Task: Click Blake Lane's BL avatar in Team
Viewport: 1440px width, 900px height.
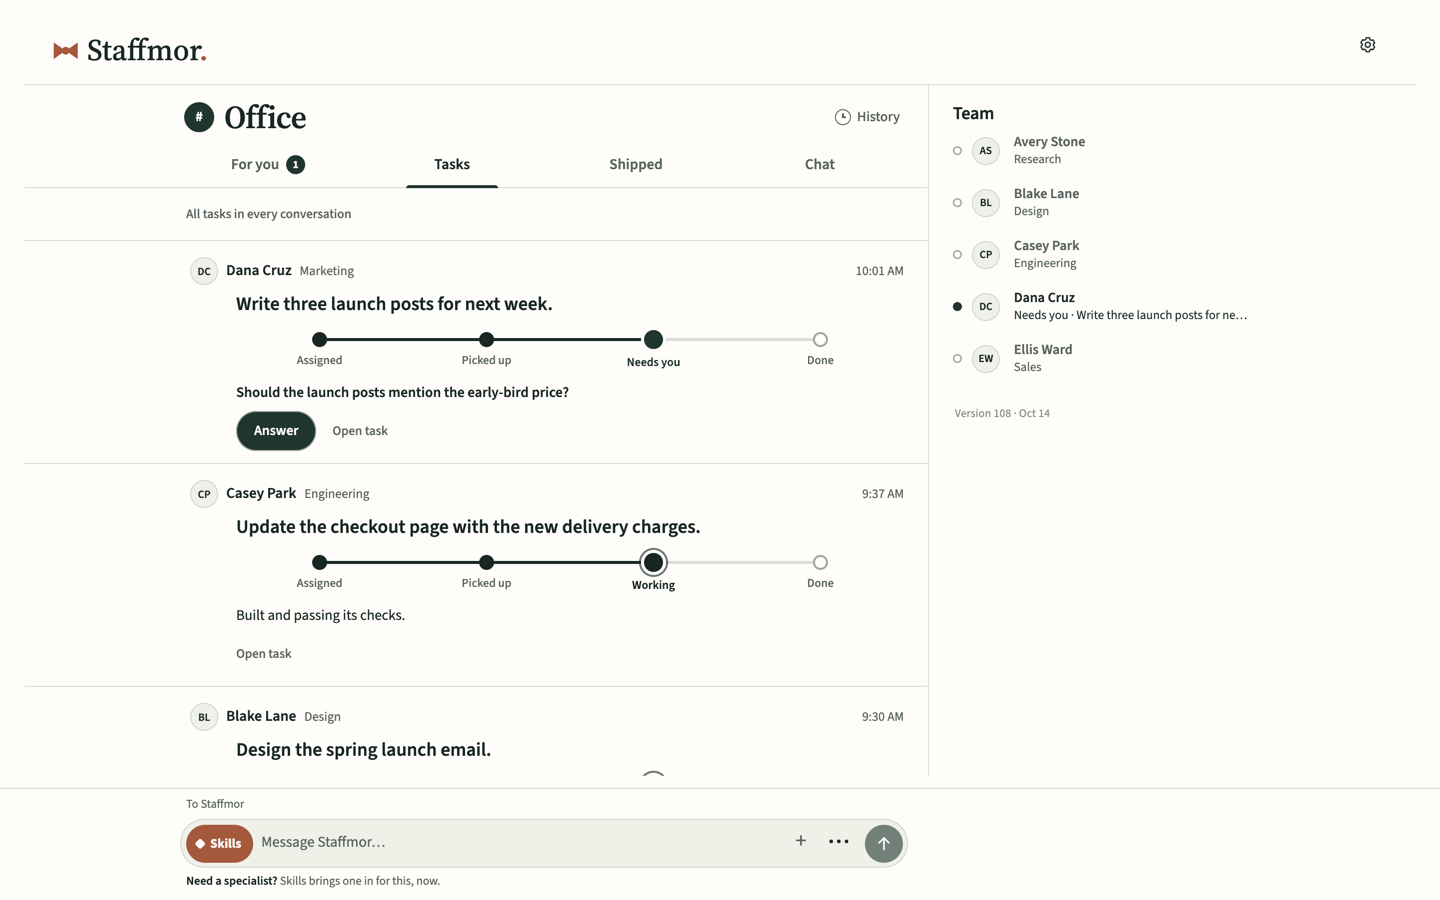Action: pyautogui.click(x=986, y=203)
